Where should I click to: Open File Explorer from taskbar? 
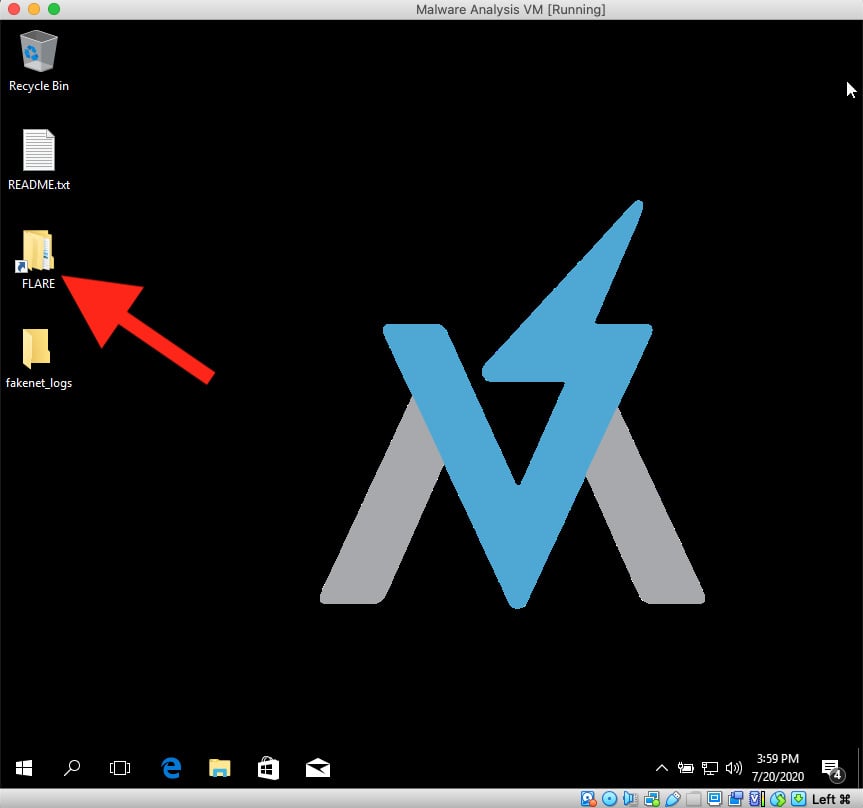coord(219,768)
